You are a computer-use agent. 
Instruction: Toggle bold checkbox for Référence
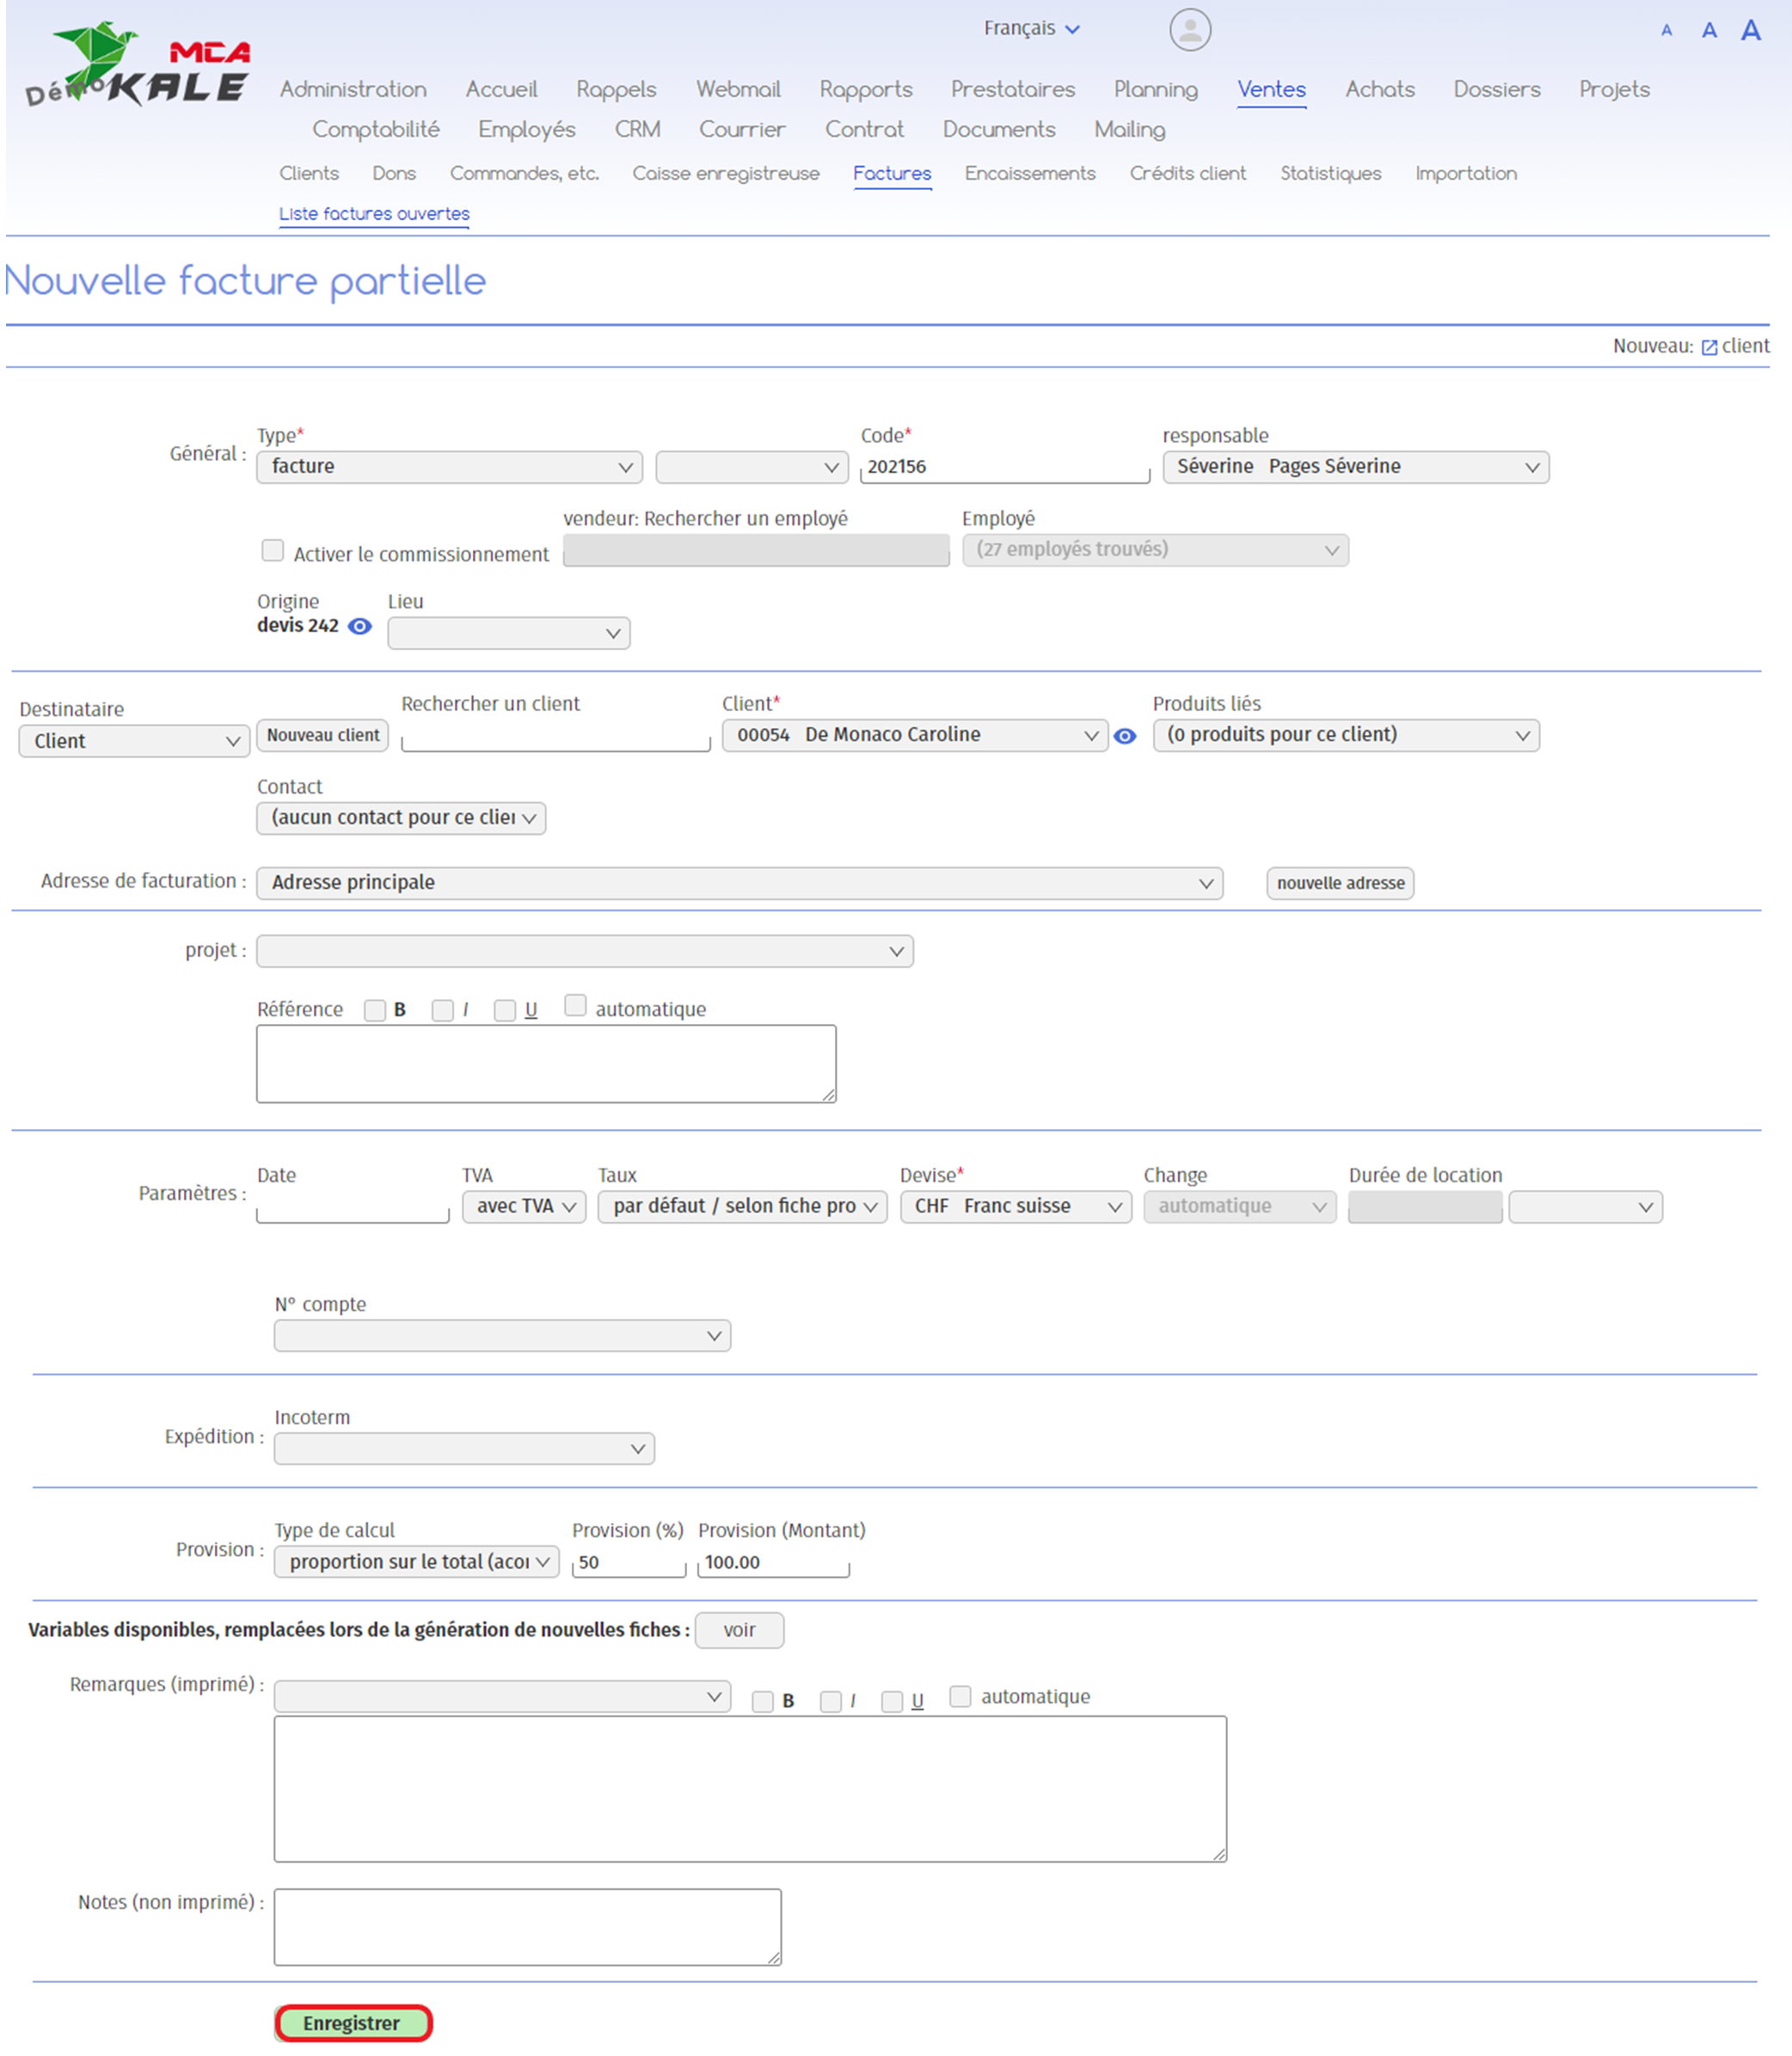[375, 1011]
